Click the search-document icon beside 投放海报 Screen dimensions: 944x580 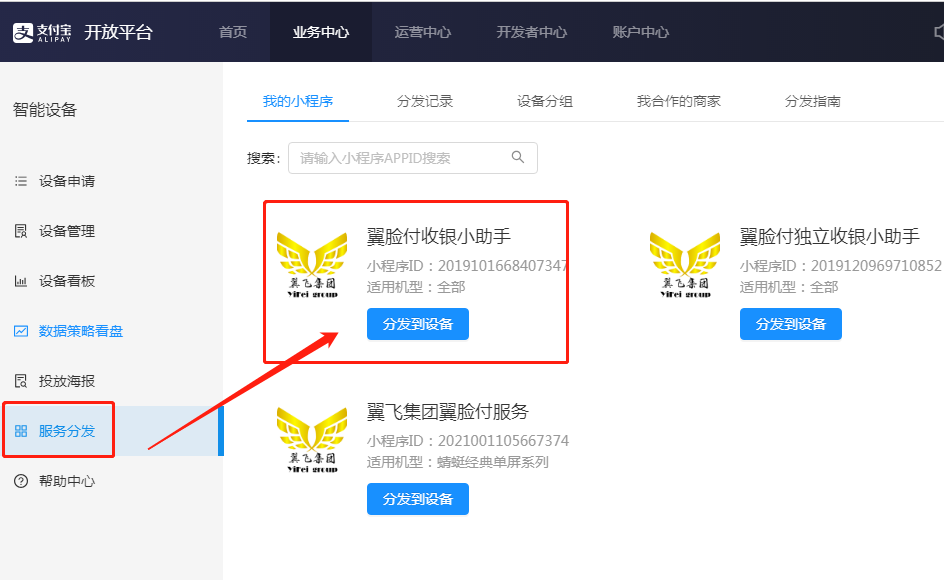coord(21,381)
